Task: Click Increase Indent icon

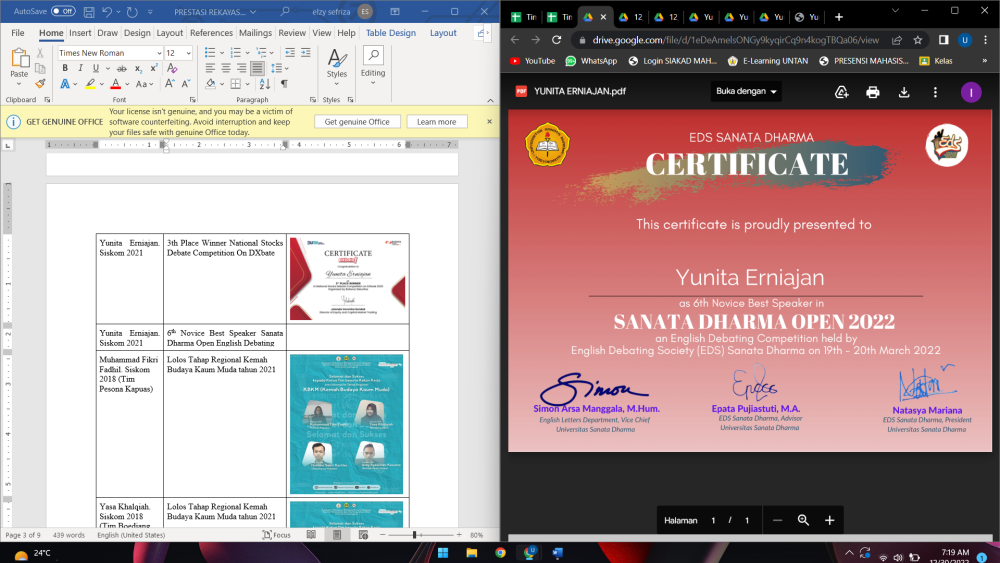Action: [x=305, y=52]
